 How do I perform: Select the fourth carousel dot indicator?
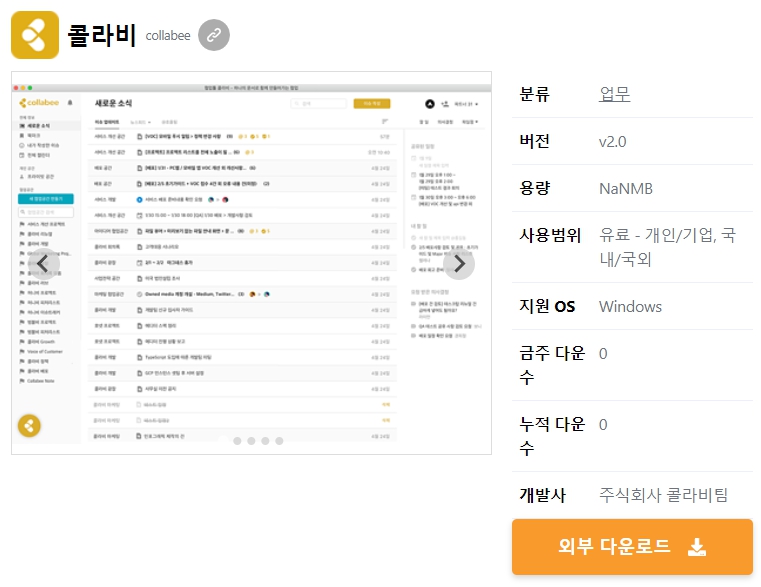pyautogui.click(x=265, y=441)
